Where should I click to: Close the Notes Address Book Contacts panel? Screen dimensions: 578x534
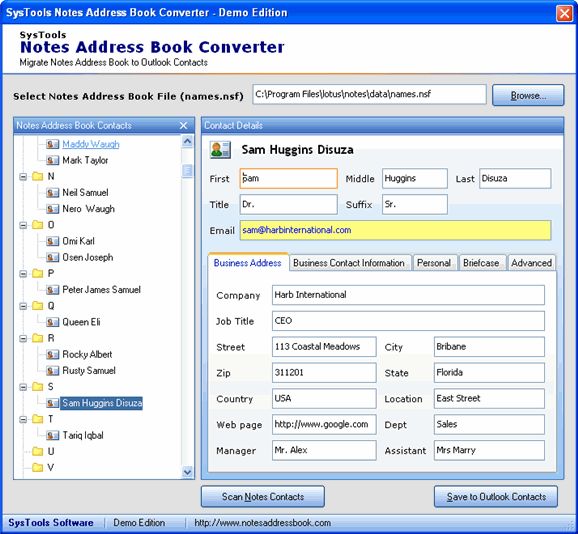coord(184,126)
